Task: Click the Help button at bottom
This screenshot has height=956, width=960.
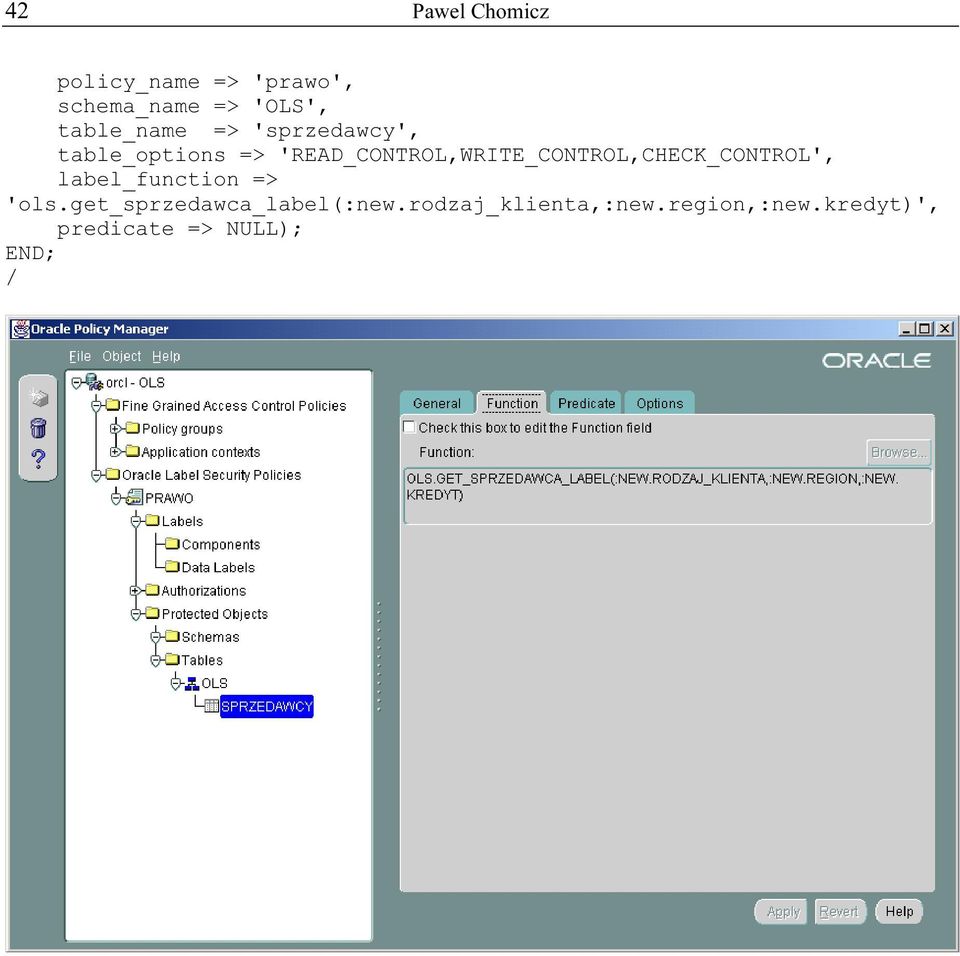Action: pos(899,911)
